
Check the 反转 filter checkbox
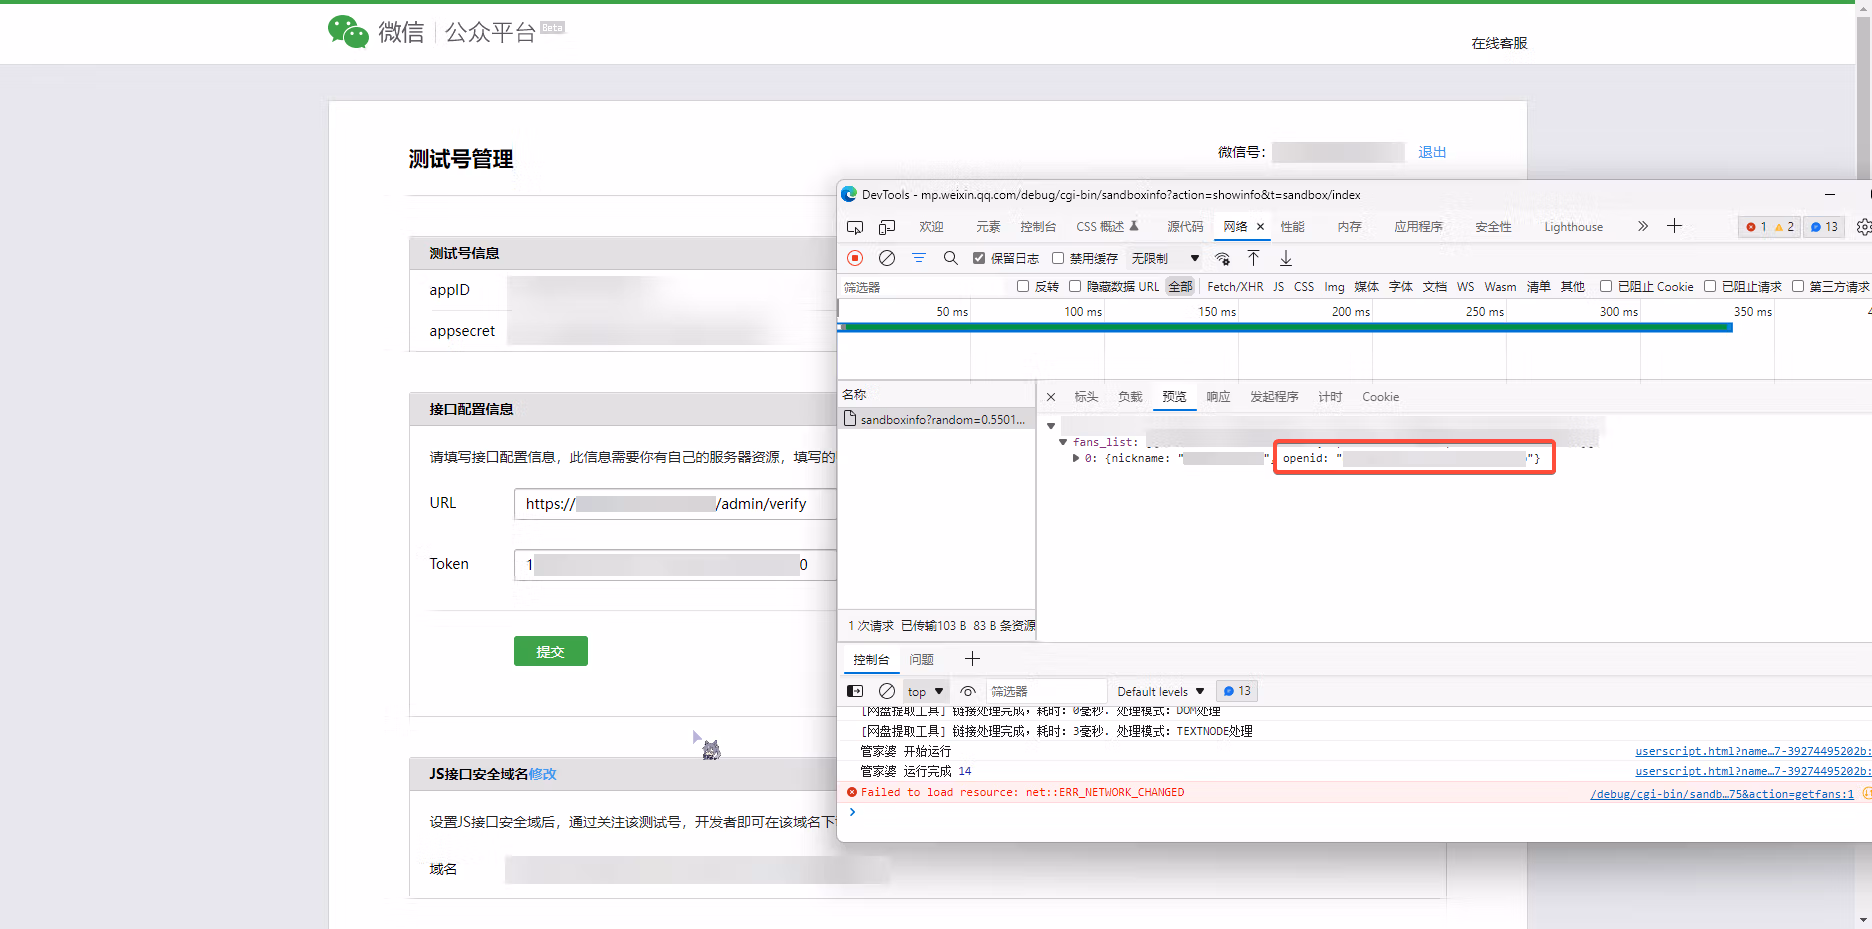coord(1023,286)
